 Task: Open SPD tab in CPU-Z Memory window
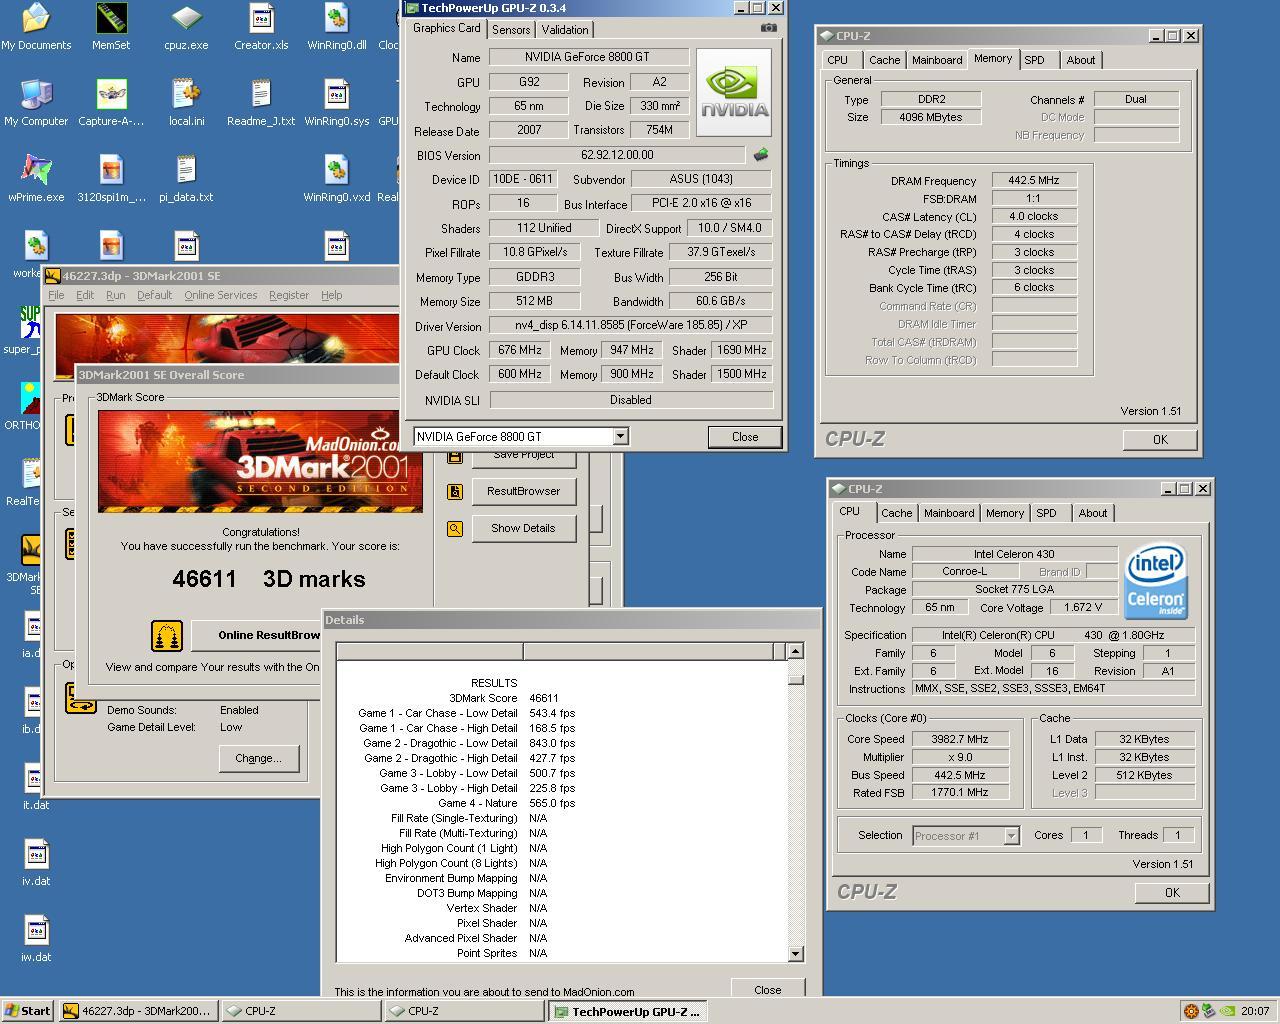(1034, 60)
